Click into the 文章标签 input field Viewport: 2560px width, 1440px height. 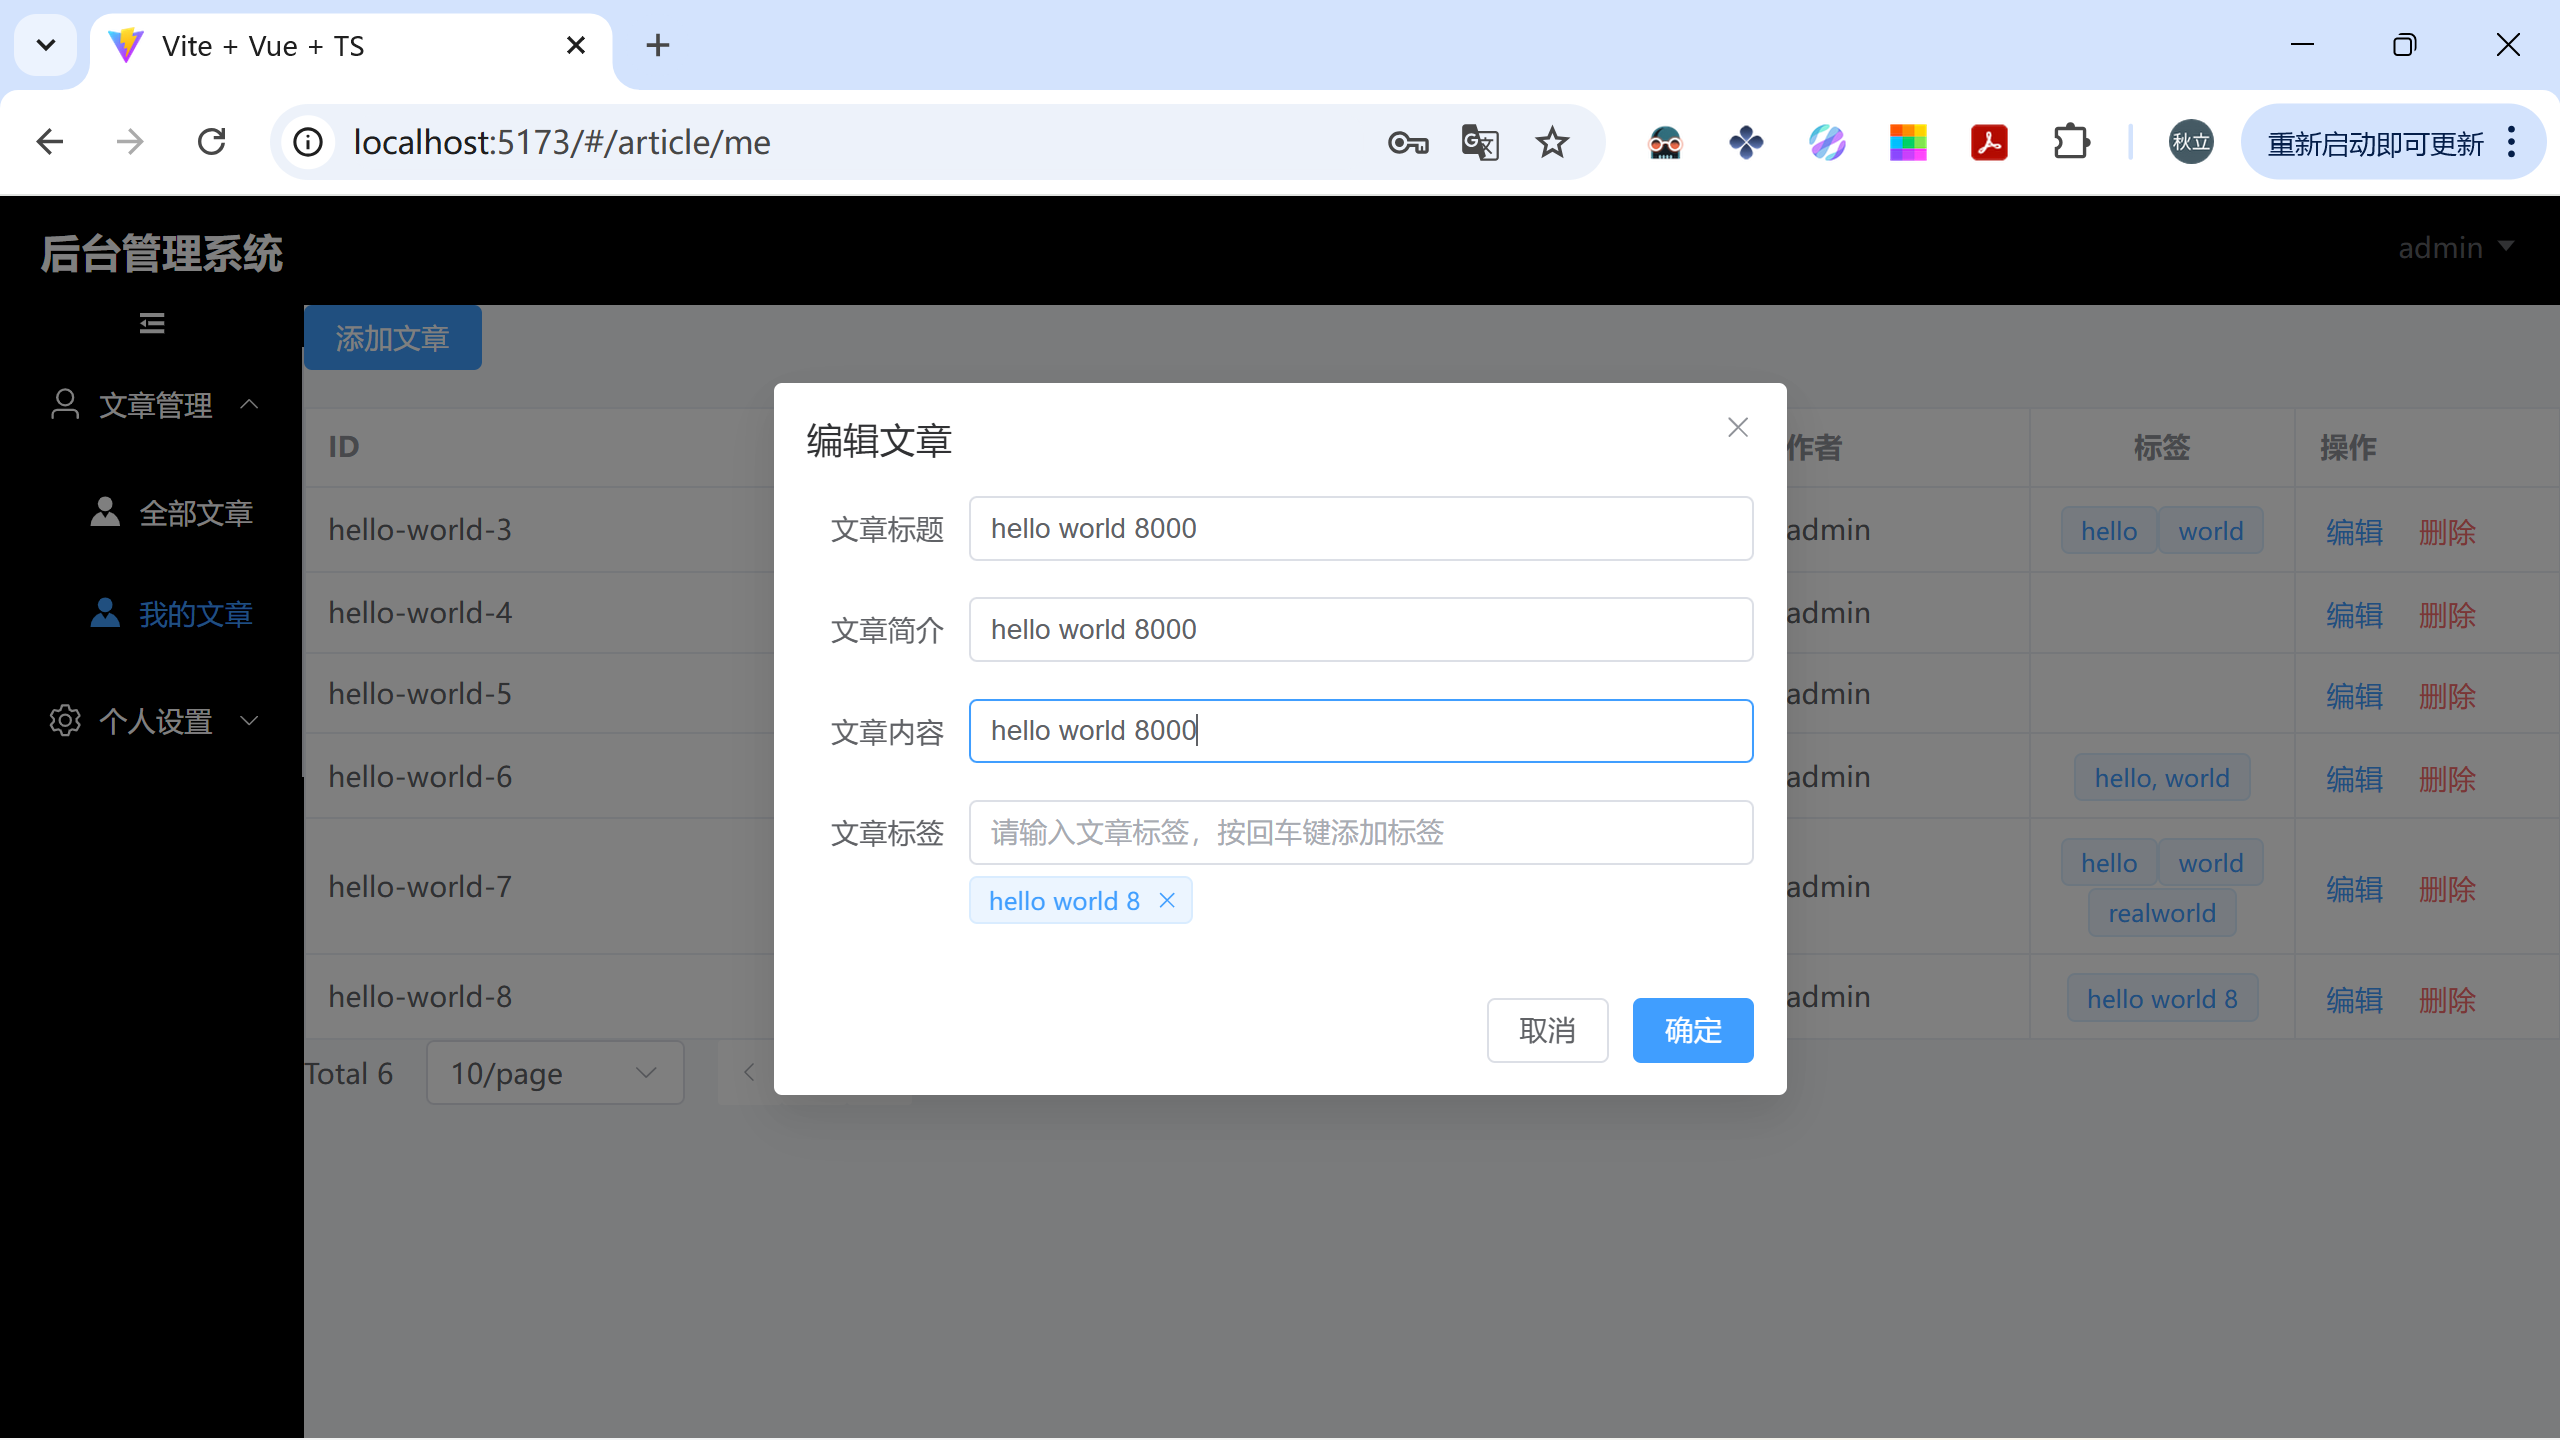[x=1360, y=832]
